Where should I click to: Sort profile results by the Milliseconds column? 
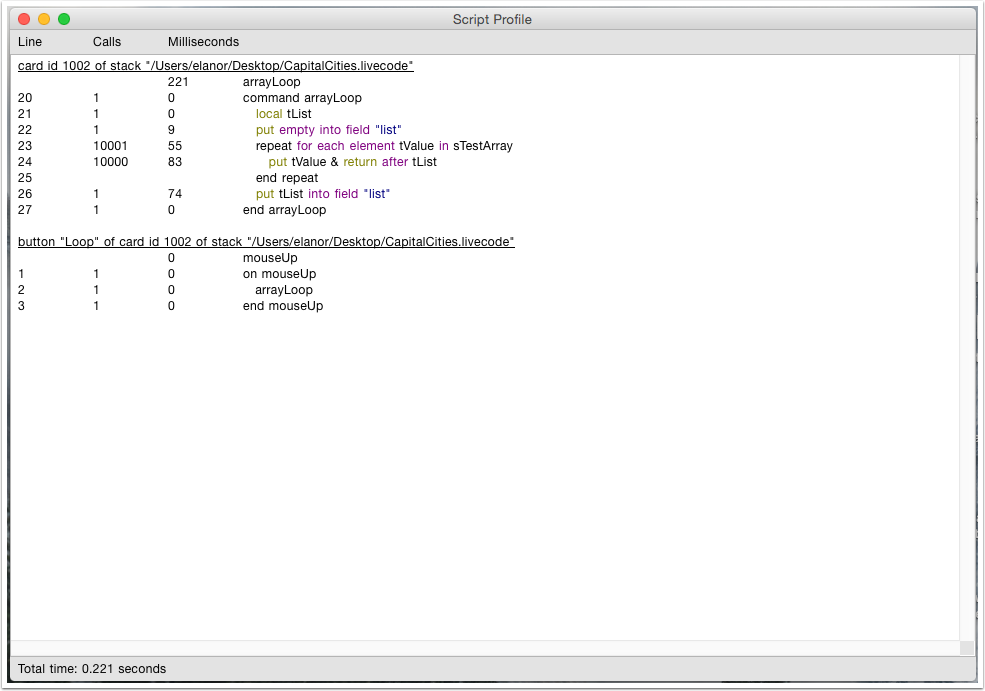[x=203, y=41]
